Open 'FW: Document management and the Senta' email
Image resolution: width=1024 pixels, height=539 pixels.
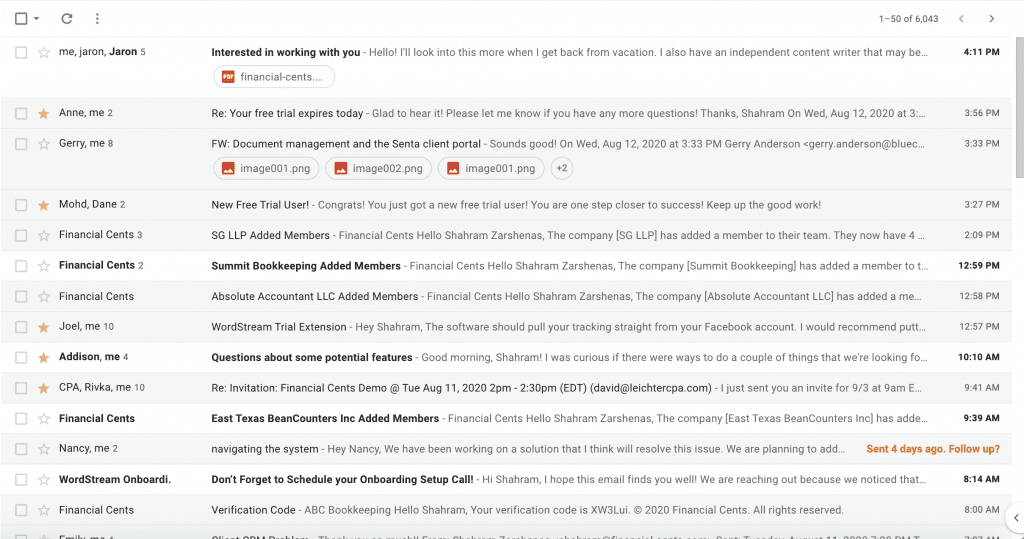click(345, 144)
